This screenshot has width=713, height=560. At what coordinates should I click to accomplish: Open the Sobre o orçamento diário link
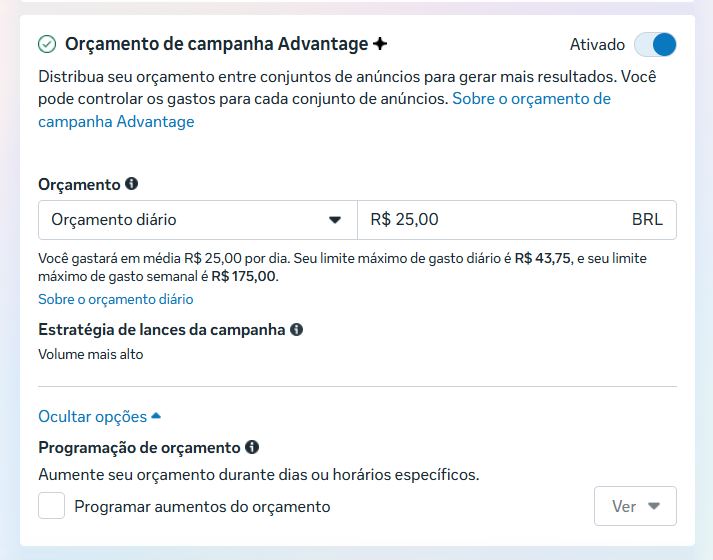click(116, 299)
